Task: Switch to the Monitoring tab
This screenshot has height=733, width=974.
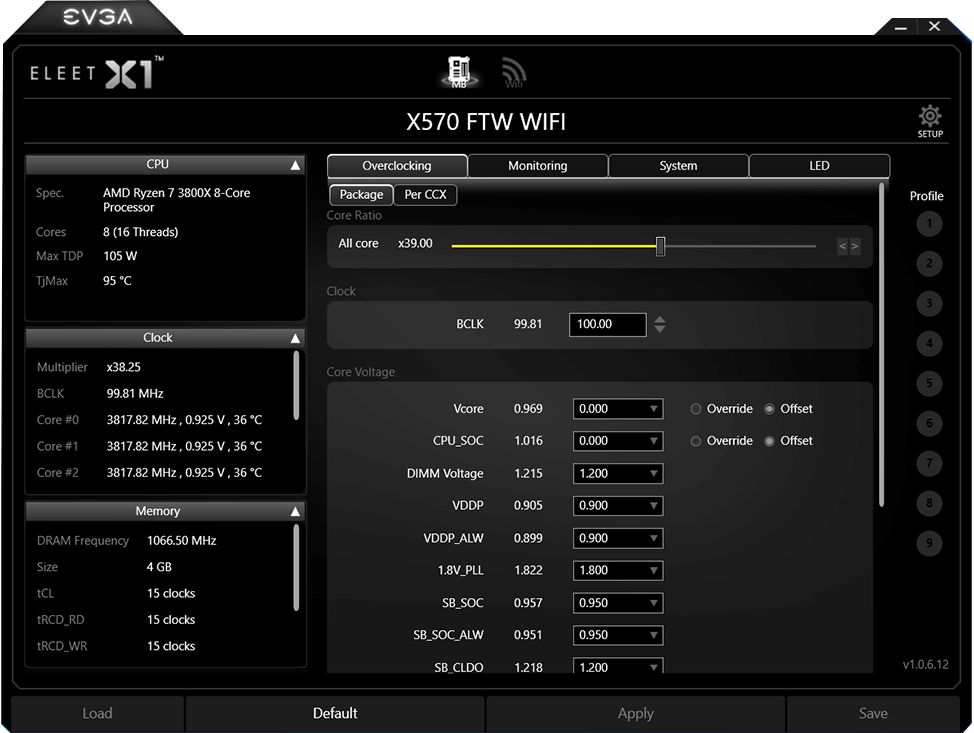Action: tap(537, 166)
